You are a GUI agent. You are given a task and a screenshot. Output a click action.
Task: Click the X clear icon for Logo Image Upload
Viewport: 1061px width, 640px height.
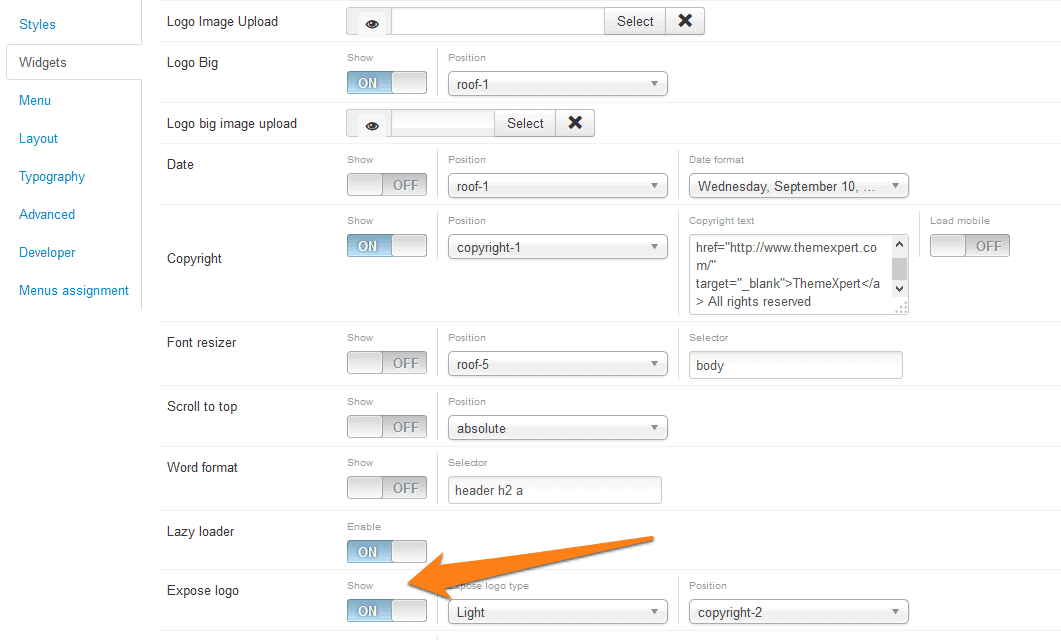pos(685,21)
